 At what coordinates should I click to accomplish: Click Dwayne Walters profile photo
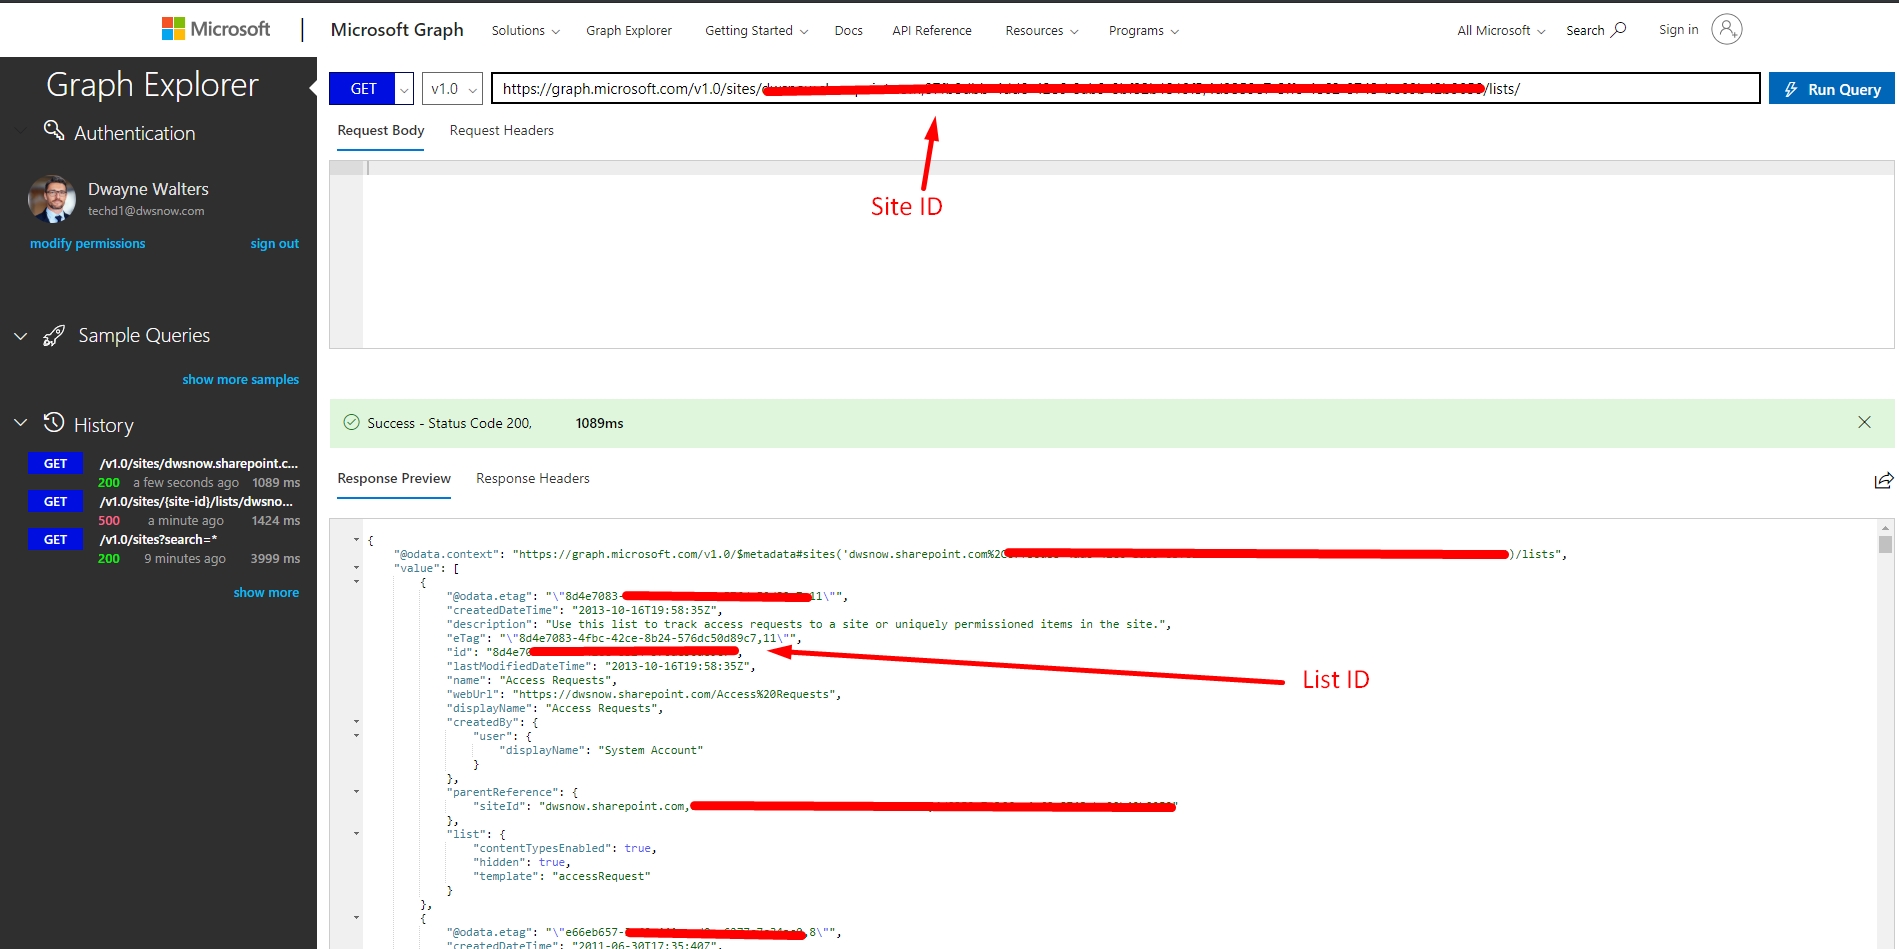point(52,199)
